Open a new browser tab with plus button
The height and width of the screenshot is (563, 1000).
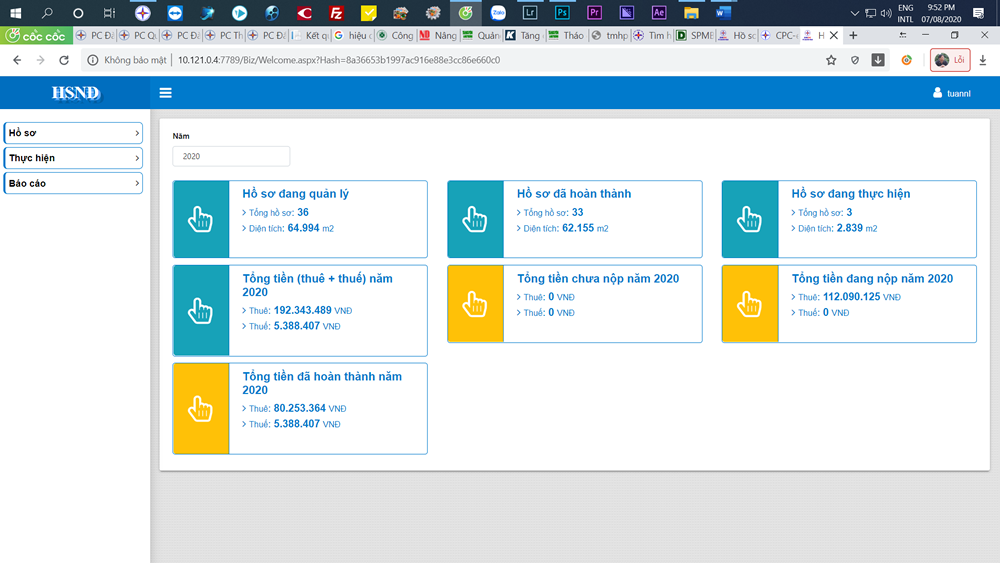click(x=853, y=36)
